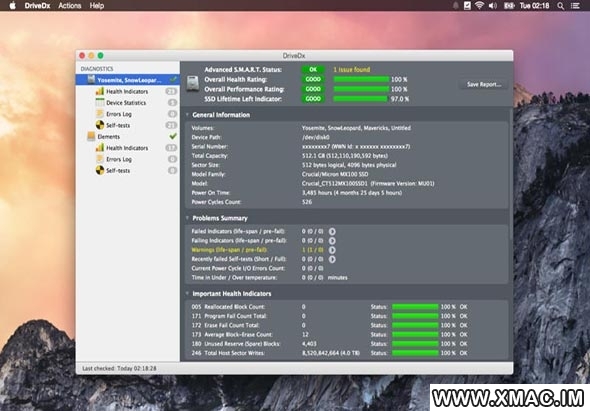Click the drive icon beside Yosemite entry
Image resolution: width=590 pixels, height=411 pixels.
(91, 79)
